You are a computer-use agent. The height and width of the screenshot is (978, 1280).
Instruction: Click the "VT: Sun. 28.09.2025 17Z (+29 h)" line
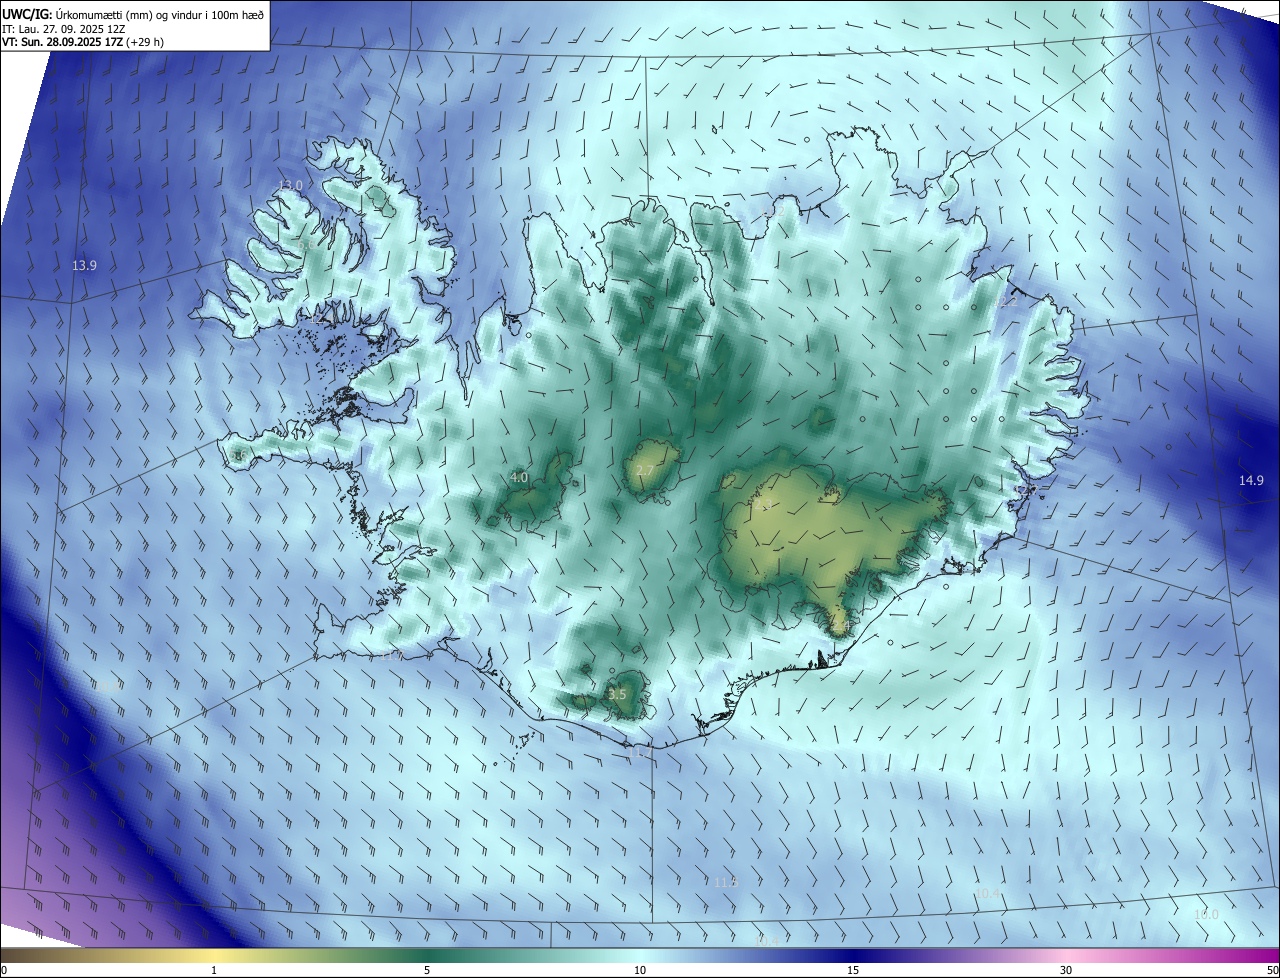(82, 43)
